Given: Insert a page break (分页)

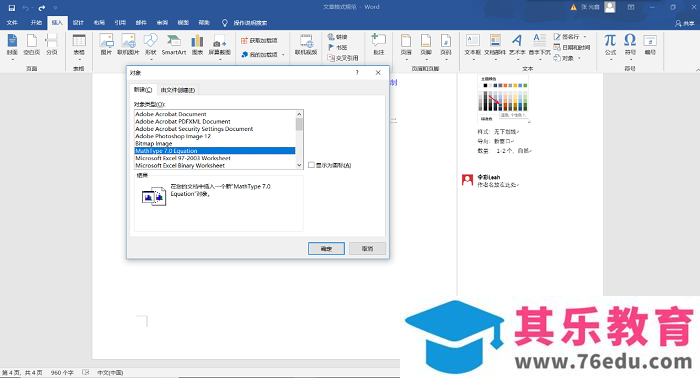Looking at the screenshot, I should (51, 45).
